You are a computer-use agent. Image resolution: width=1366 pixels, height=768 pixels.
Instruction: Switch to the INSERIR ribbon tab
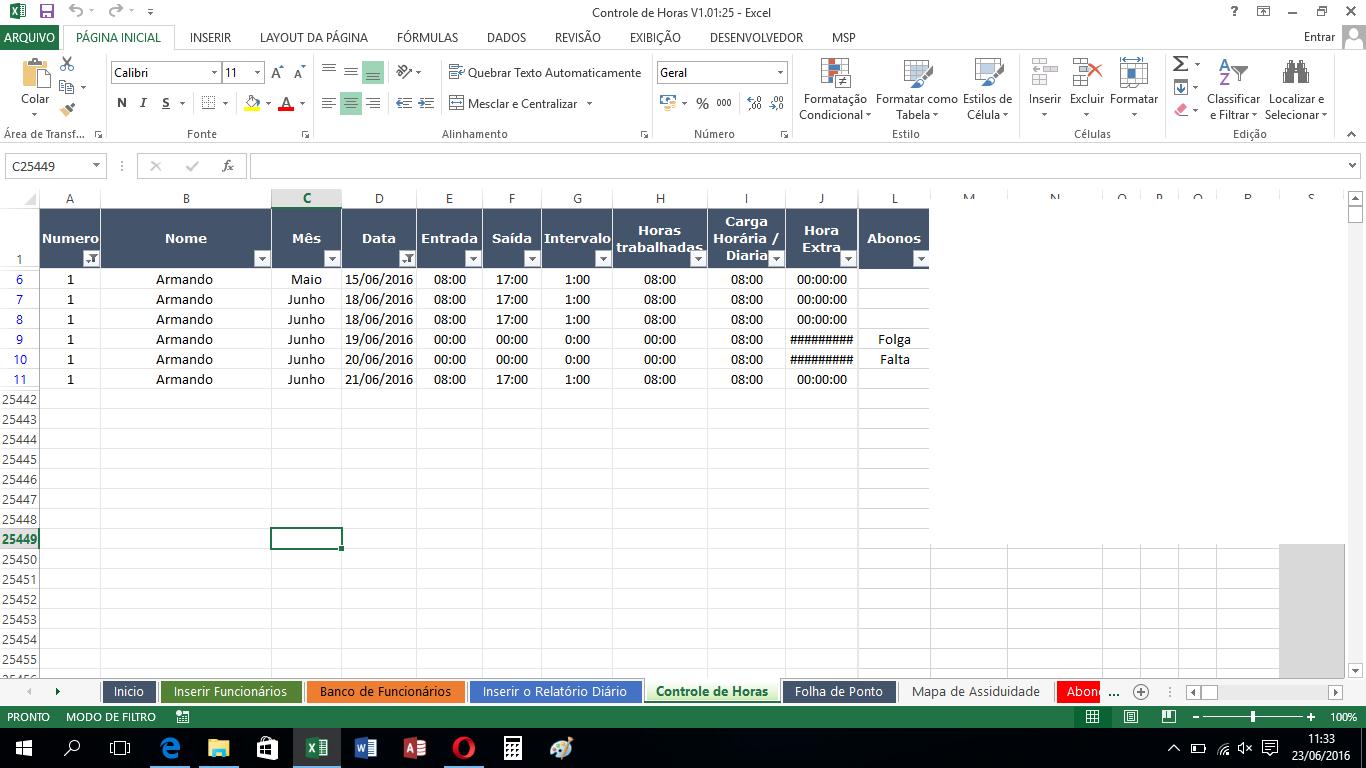pyautogui.click(x=210, y=37)
